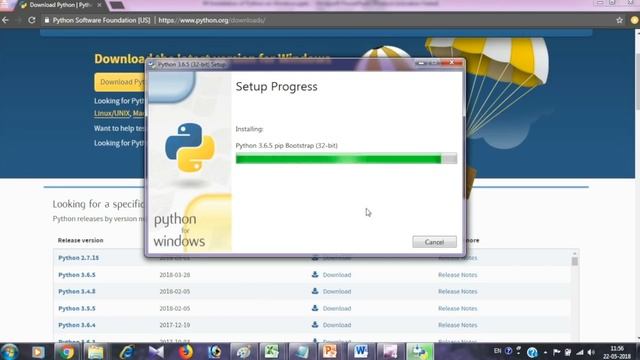Launch Internet Explorer from taskbar
Viewport: 640px width, 360px height.
coord(127,352)
